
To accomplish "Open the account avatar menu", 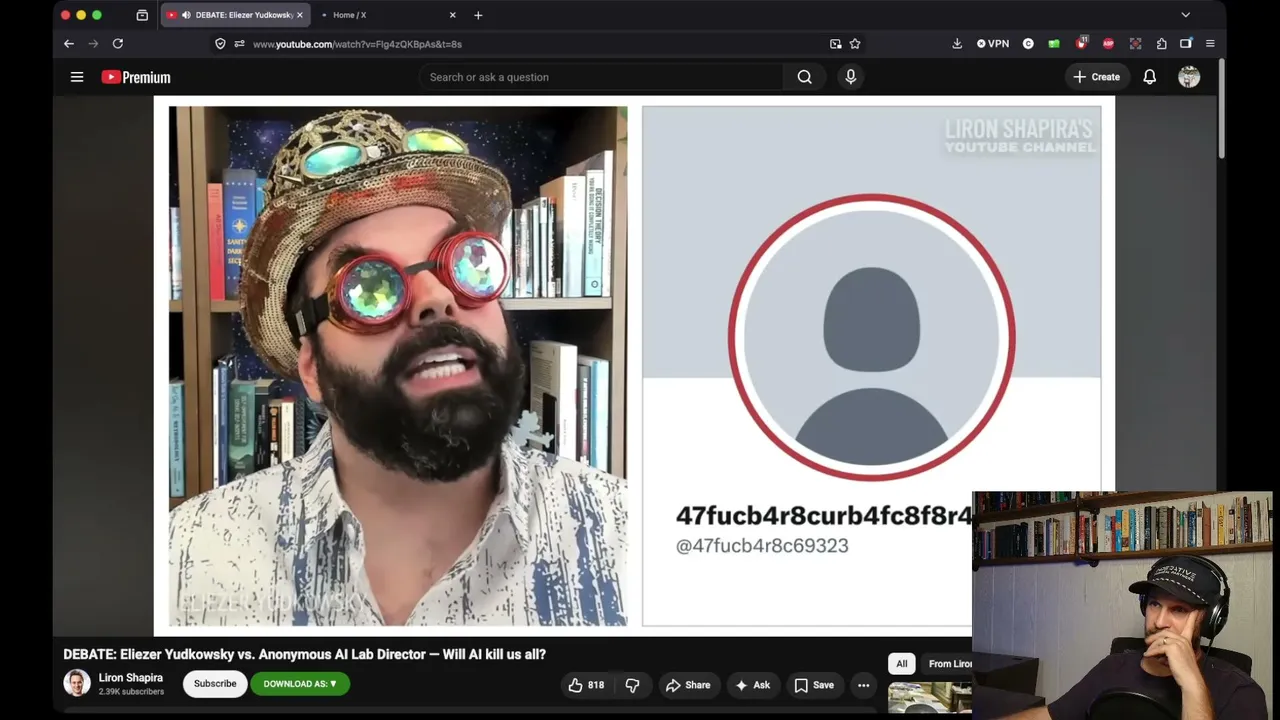I will 1189,77.
